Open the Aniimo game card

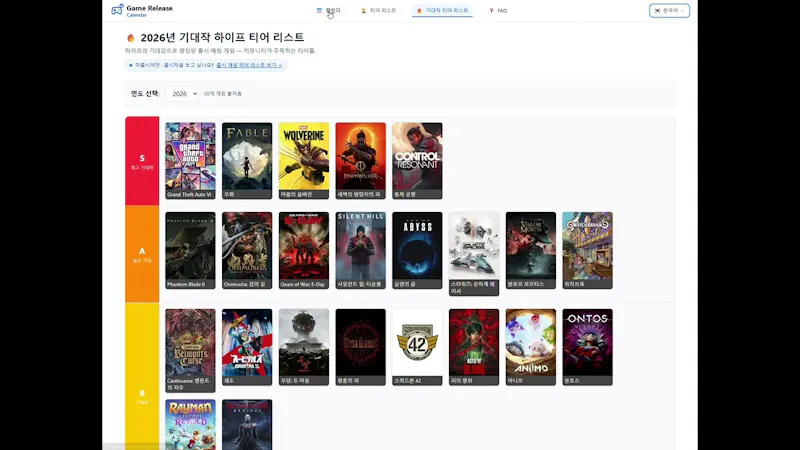point(531,347)
